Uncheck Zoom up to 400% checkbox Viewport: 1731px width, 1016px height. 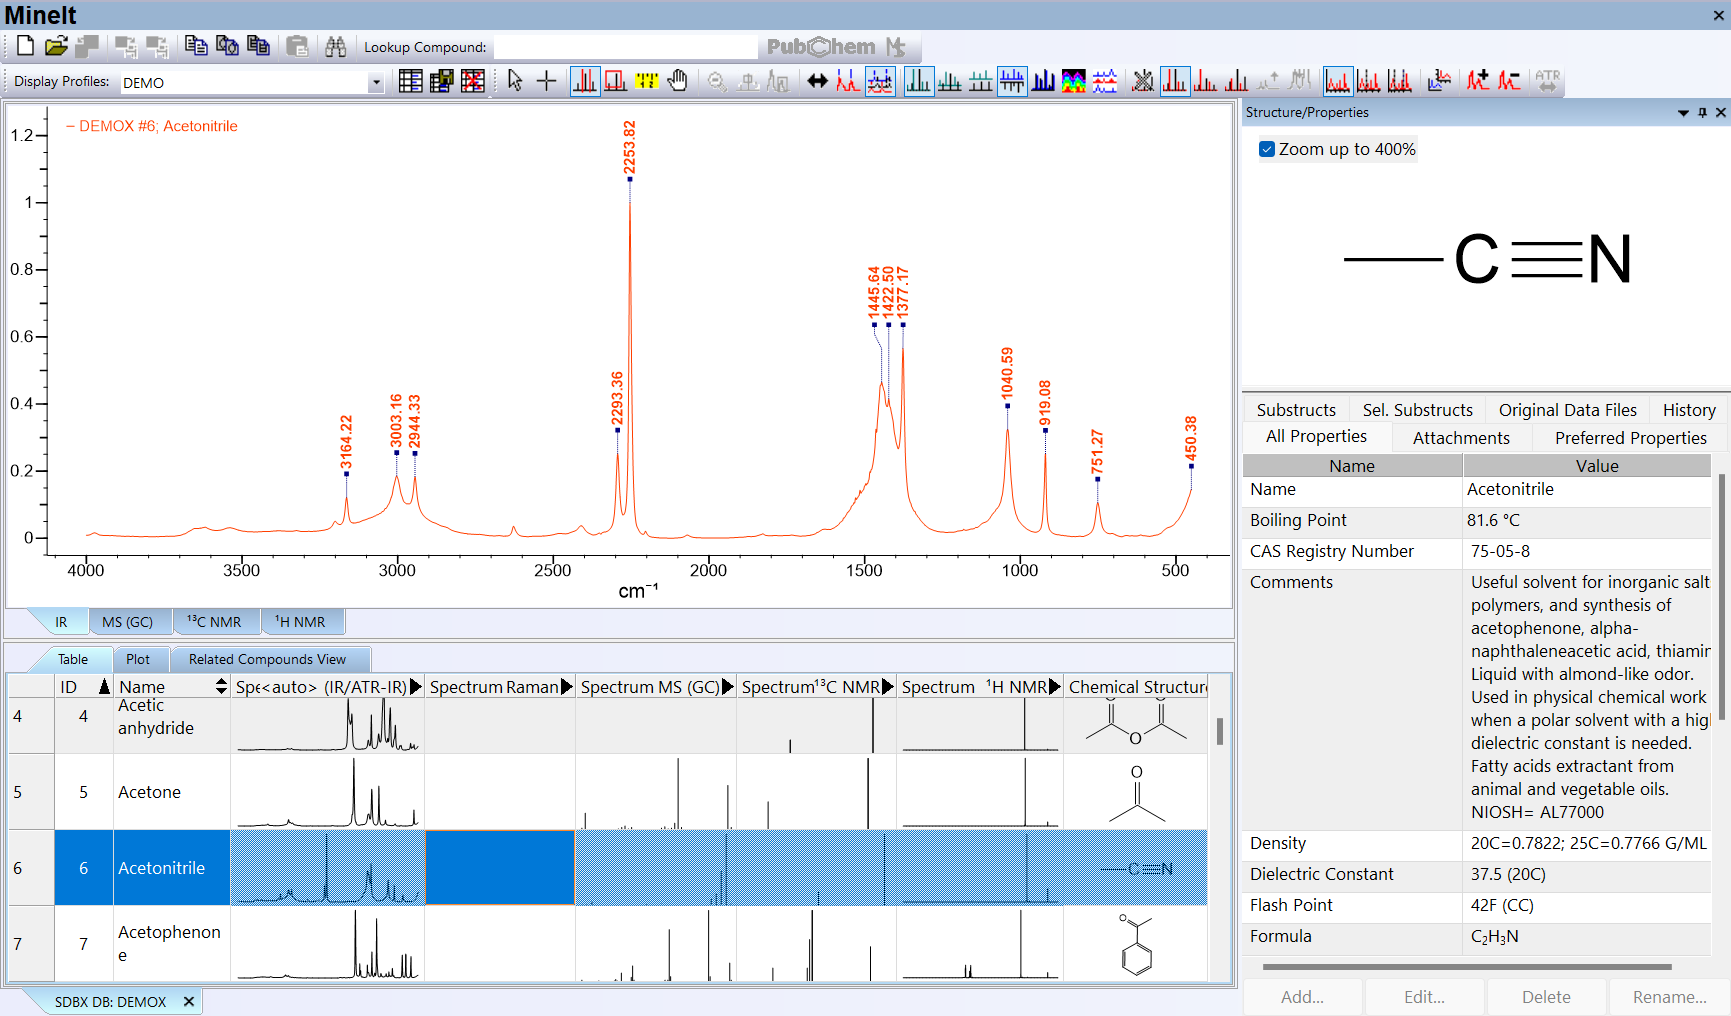click(x=1267, y=149)
